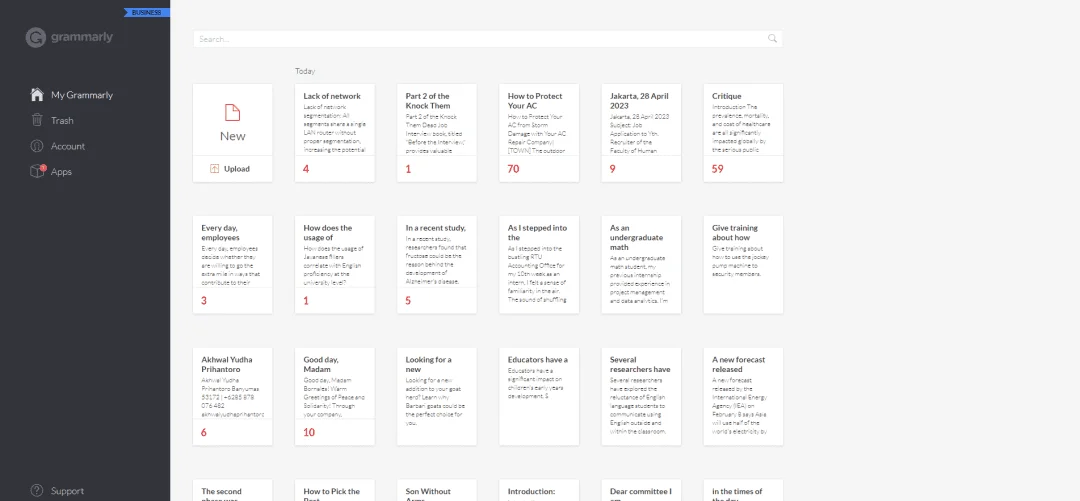Open 'Several researchers have' document
This screenshot has width=1080, height=501.
click(x=641, y=396)
